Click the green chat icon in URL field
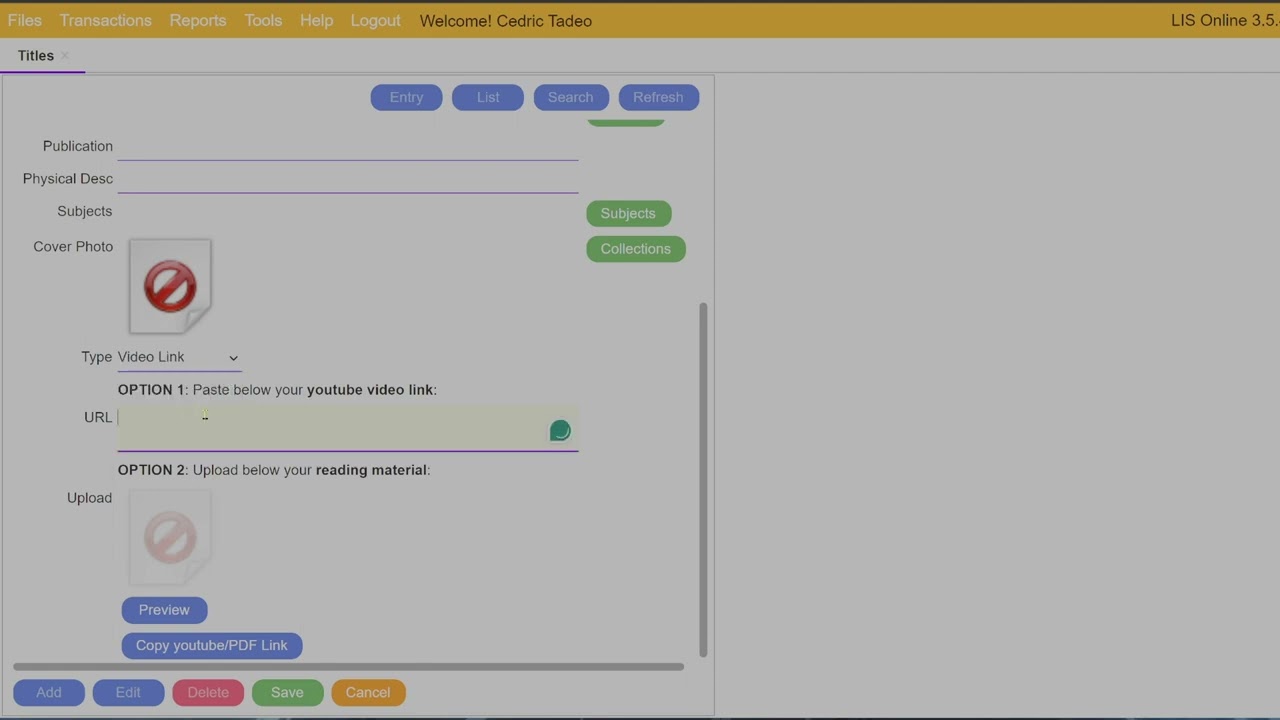1280x720 pixels. [x=560, y=431]
